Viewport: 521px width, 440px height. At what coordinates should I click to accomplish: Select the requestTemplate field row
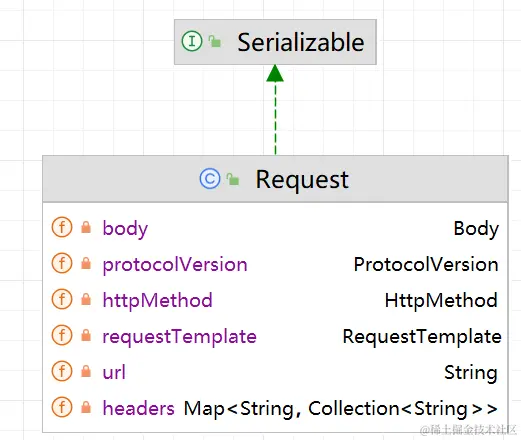point(275,336)
